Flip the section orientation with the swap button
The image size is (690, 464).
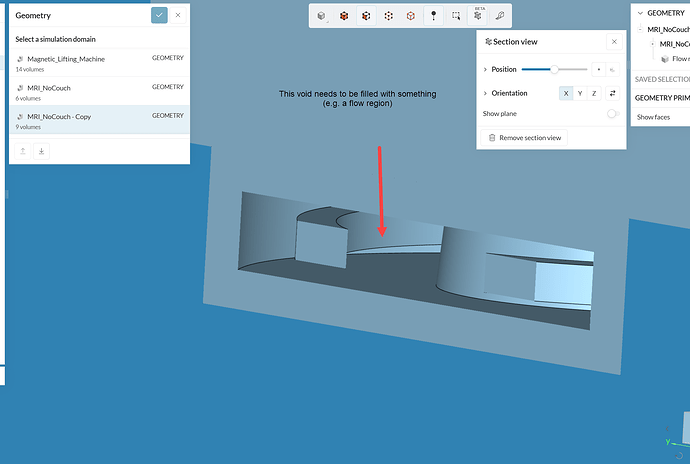coord(613,93)
